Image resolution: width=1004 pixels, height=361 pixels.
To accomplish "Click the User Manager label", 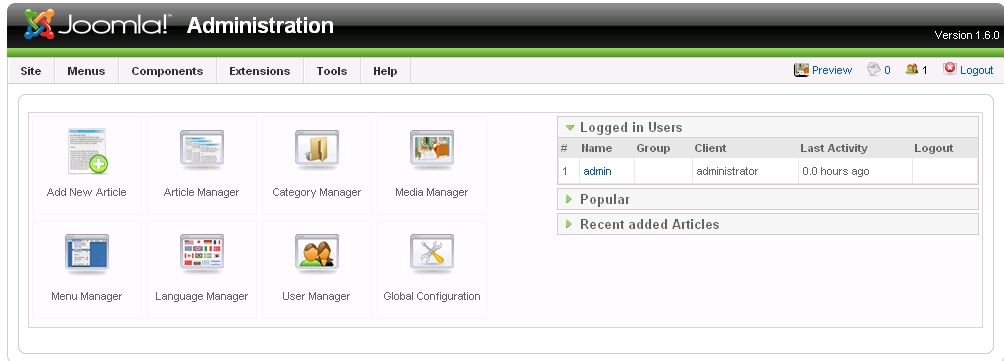I will [x=316, y=296].
